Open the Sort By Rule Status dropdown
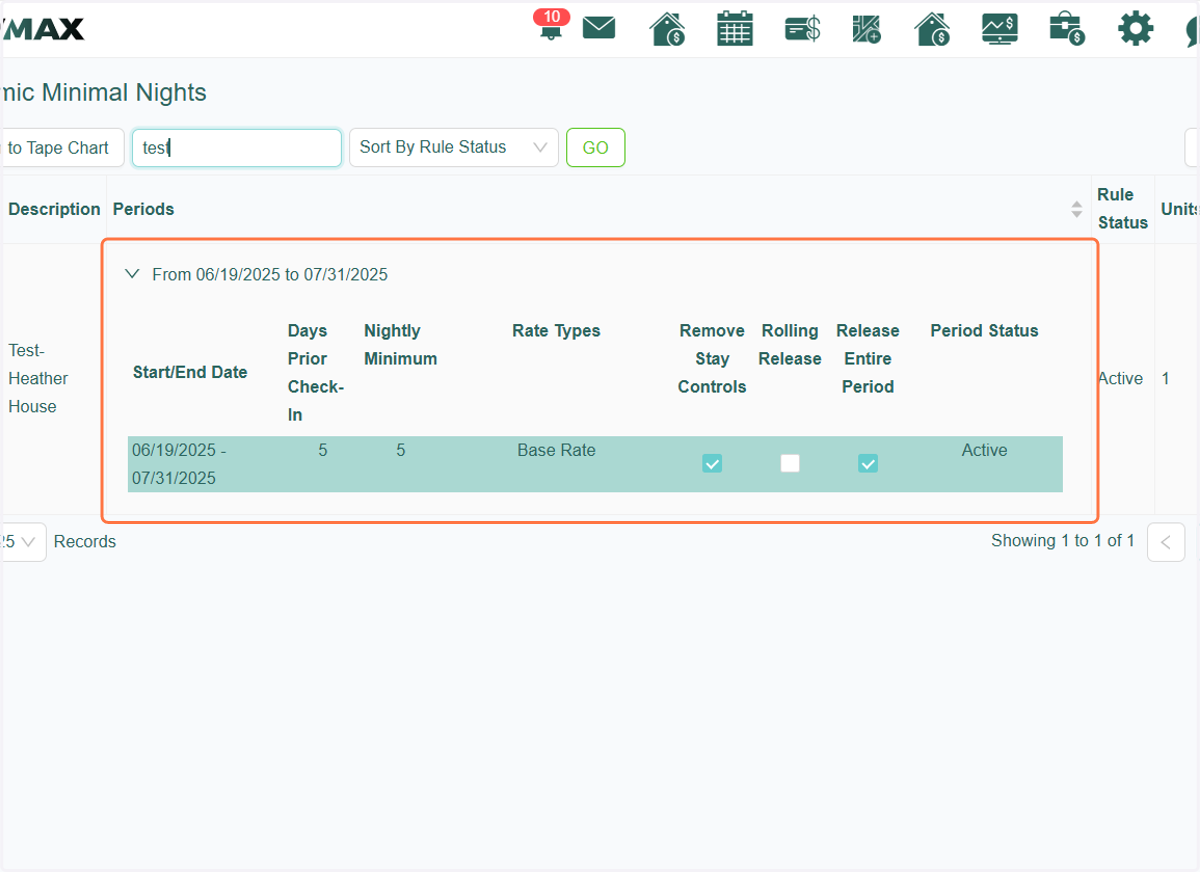The image size is (1200, 872). [x=454, y=147]
